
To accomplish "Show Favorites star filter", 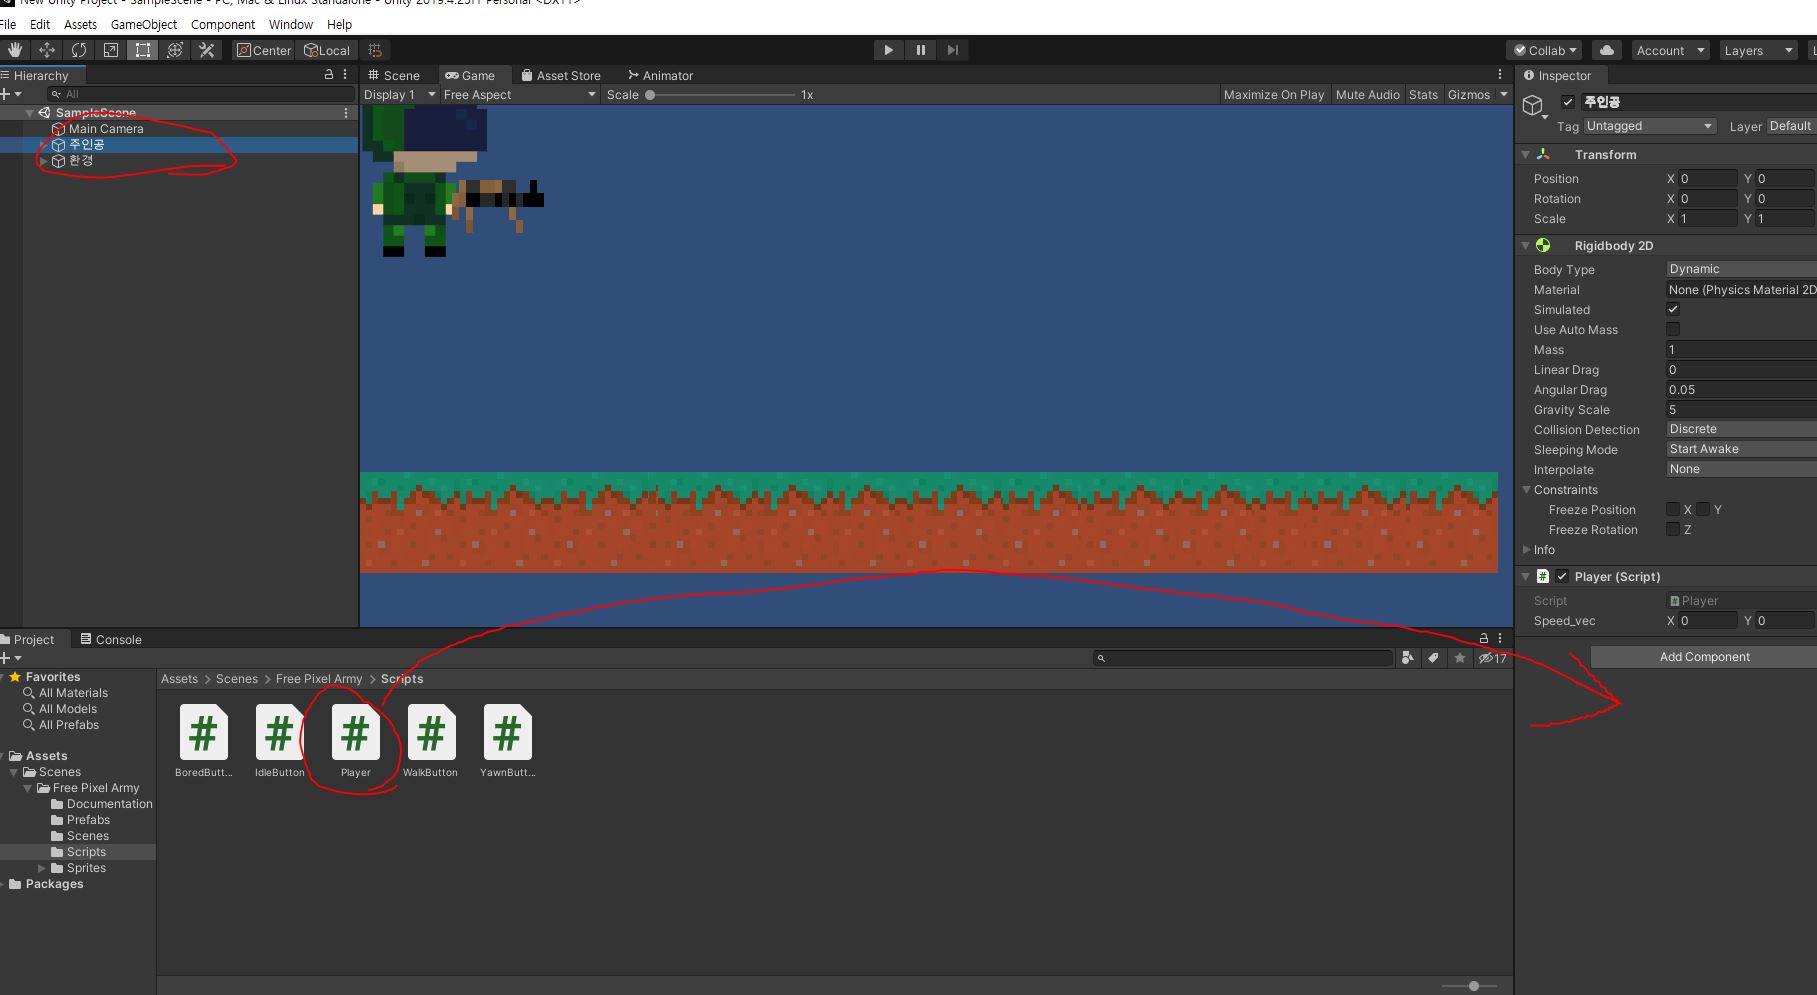I will click(x=1460, y=658).
